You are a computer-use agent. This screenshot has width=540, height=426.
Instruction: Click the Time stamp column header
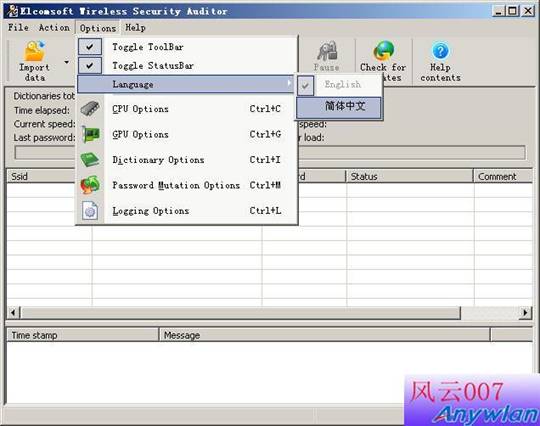point(82,335)
